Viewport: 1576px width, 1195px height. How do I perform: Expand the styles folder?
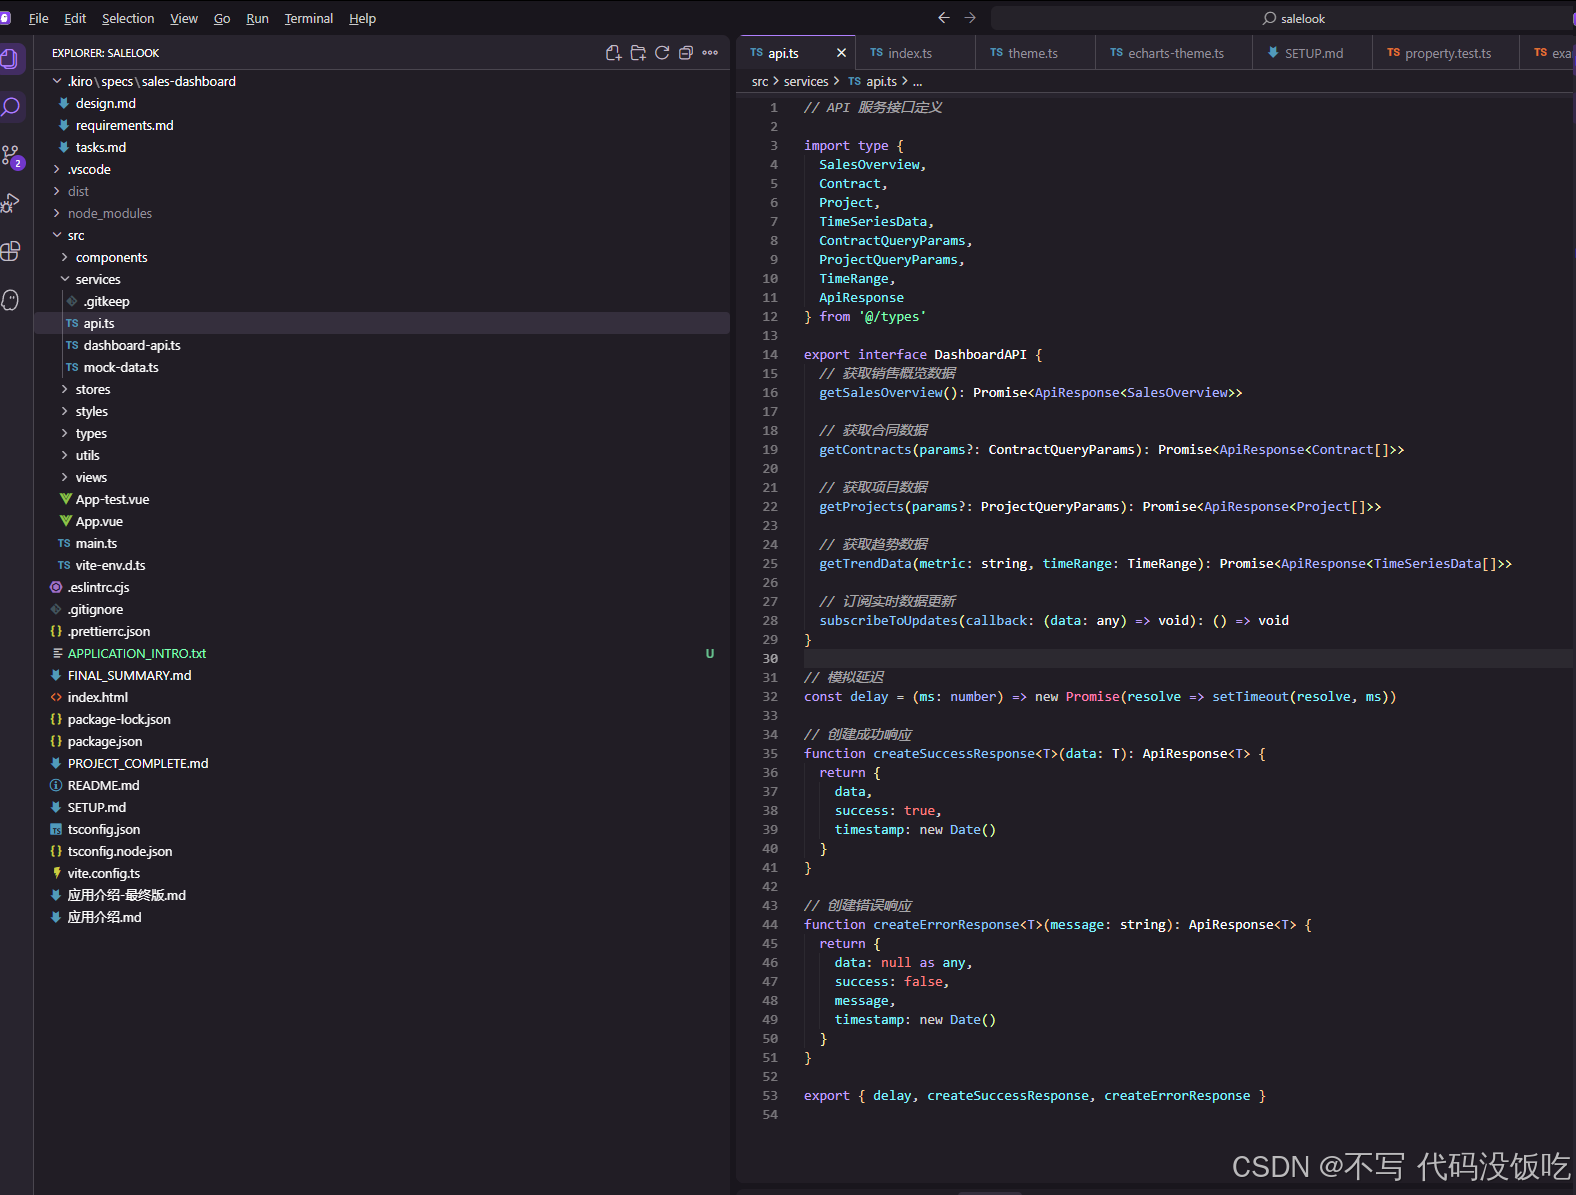pos(65,411)
